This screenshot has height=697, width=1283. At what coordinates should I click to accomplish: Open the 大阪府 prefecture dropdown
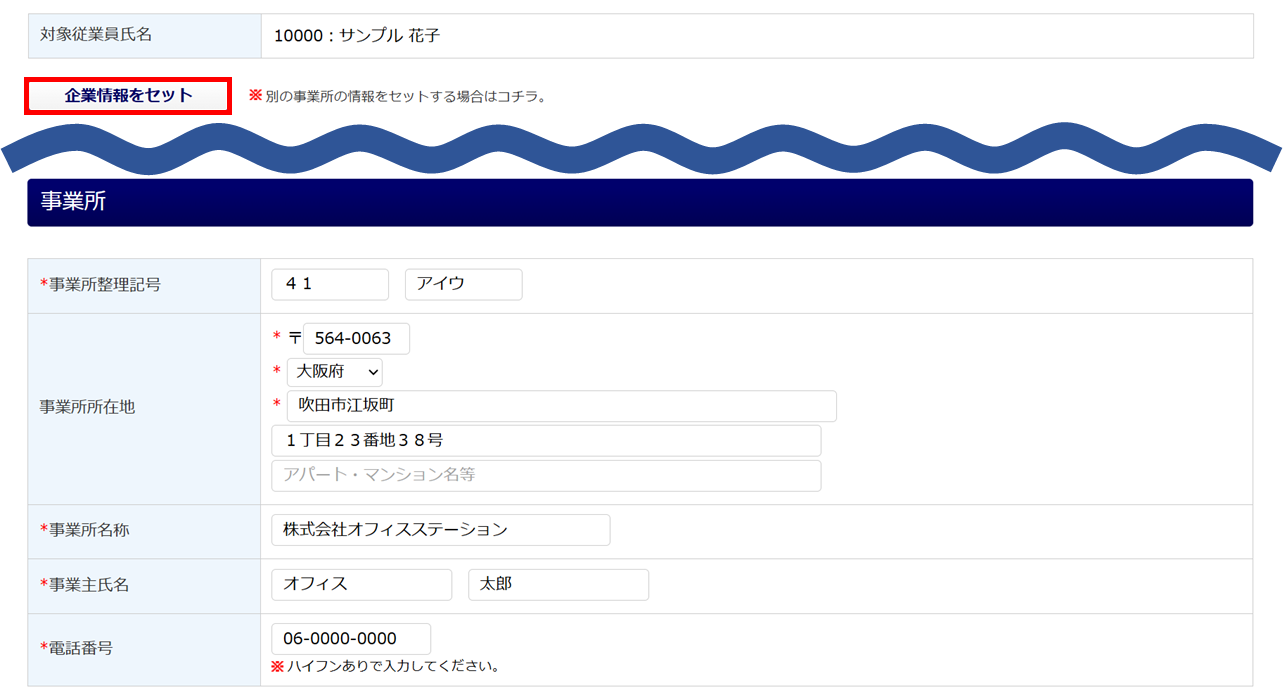[334, 372]
